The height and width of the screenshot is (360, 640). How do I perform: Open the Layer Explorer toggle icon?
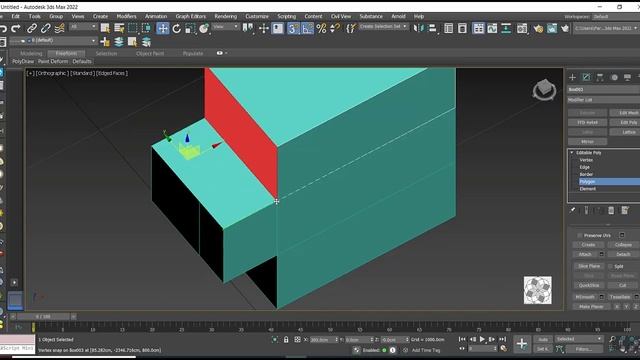coord(462,28)
